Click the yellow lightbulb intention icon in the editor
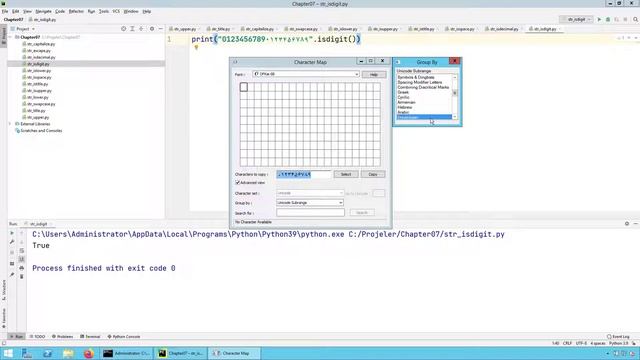The height and width of the screenshot is (360, 640). [196, 48]
